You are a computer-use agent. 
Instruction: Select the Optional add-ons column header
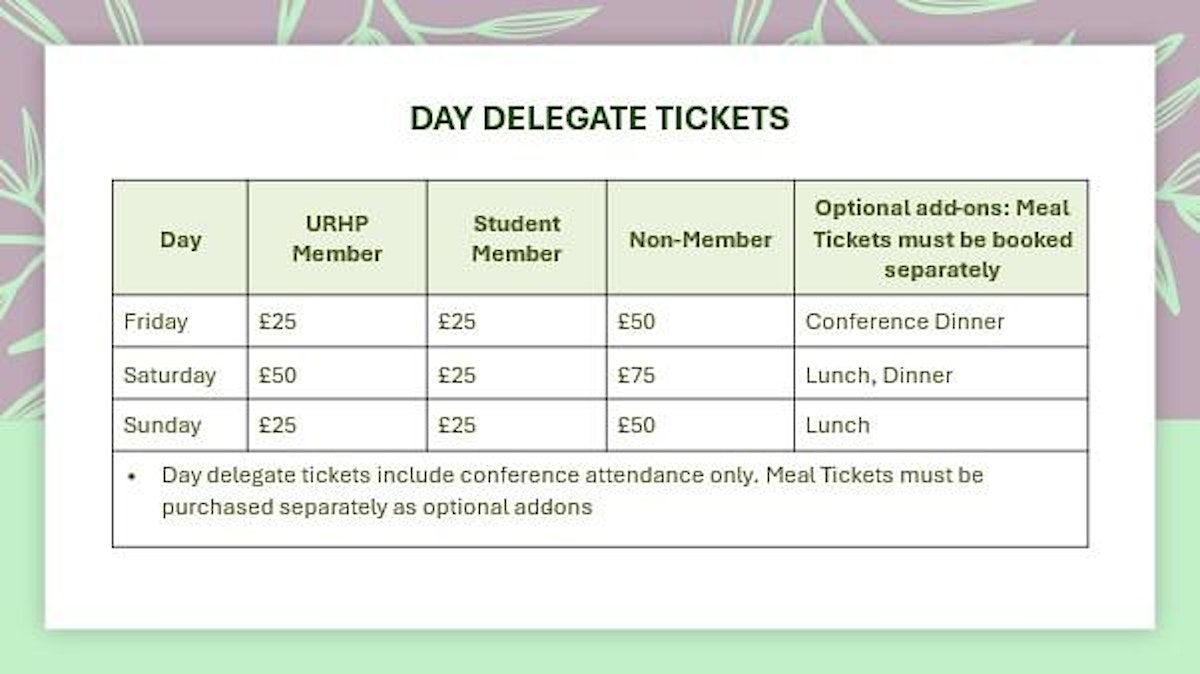pos(941,239)
